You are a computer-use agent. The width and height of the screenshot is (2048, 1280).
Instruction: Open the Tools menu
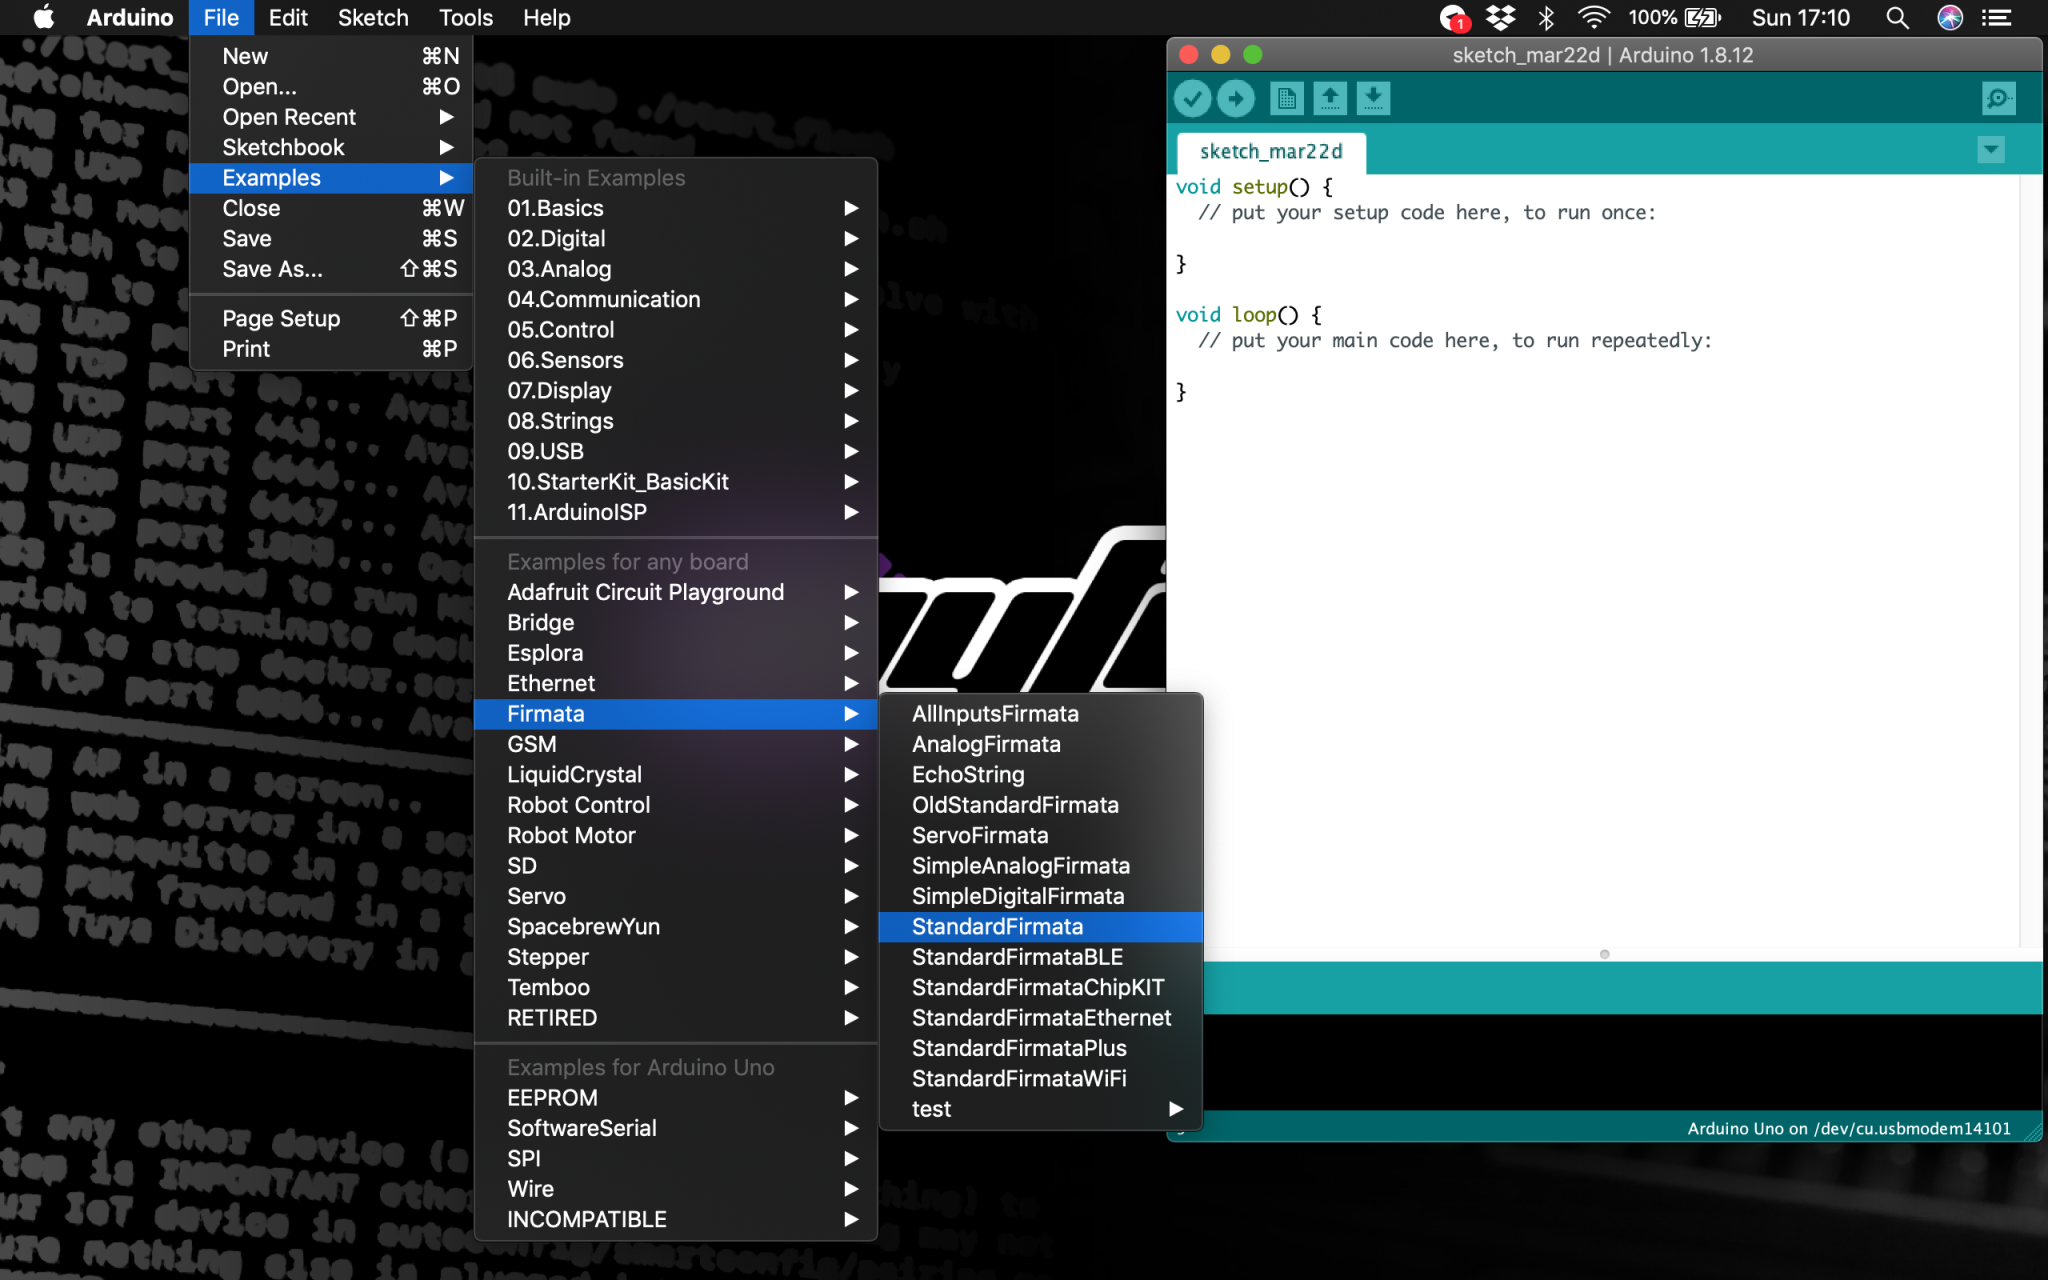point(465,17)
